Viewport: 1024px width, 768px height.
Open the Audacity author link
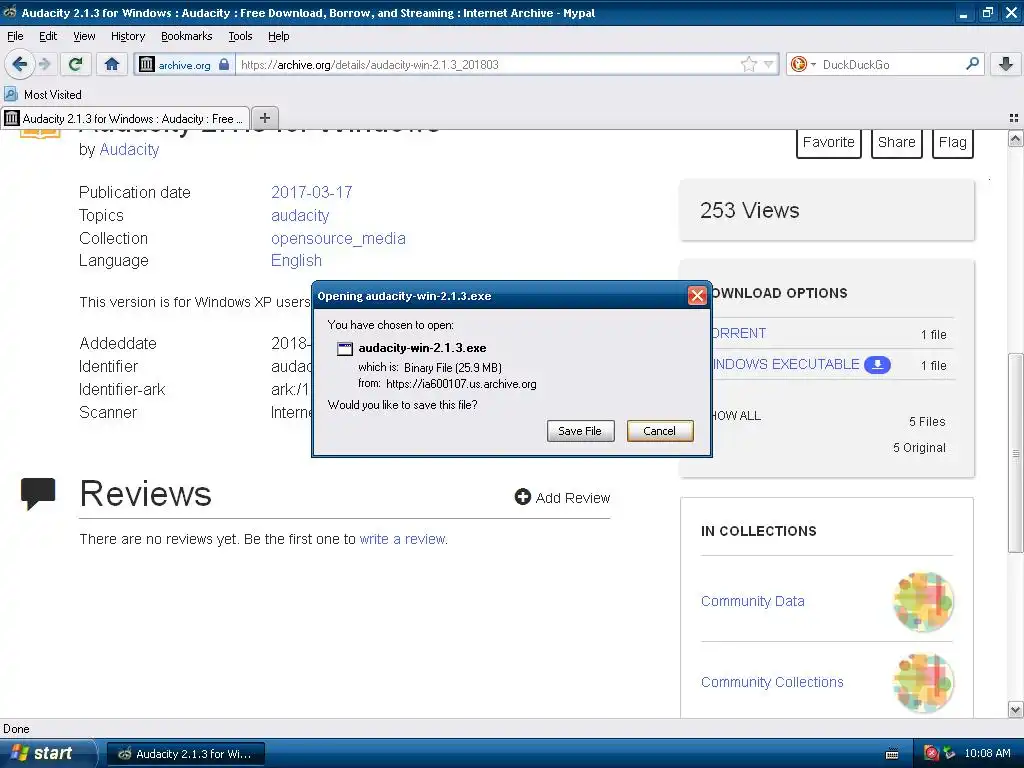point(129,150)
